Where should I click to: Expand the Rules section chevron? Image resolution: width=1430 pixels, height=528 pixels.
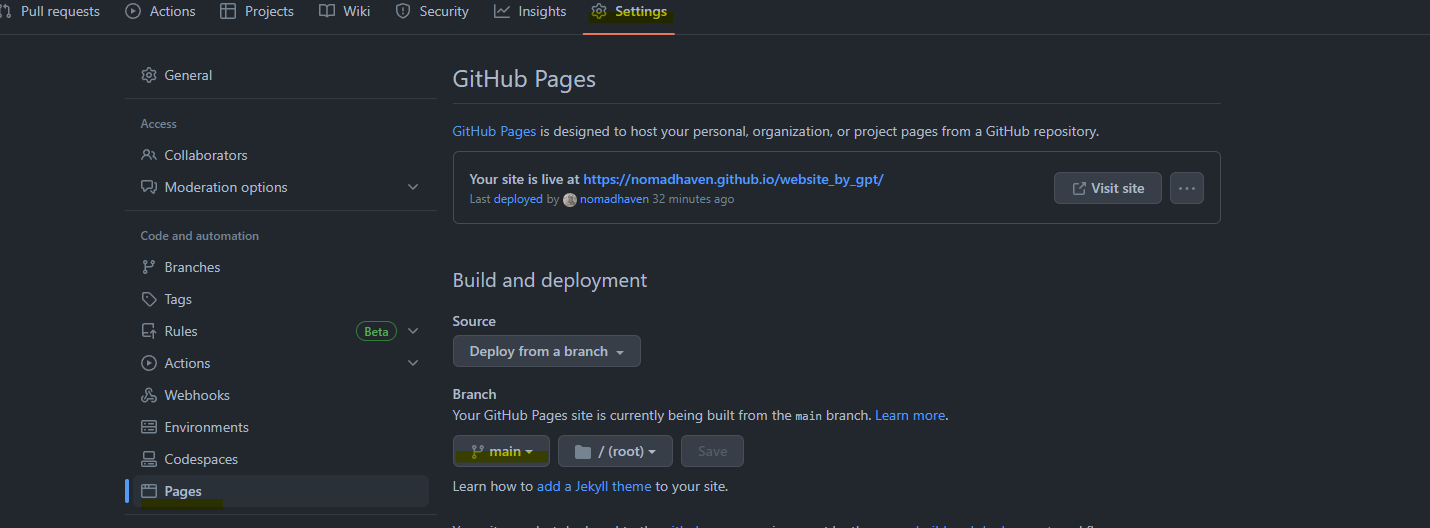click(413, 331)
